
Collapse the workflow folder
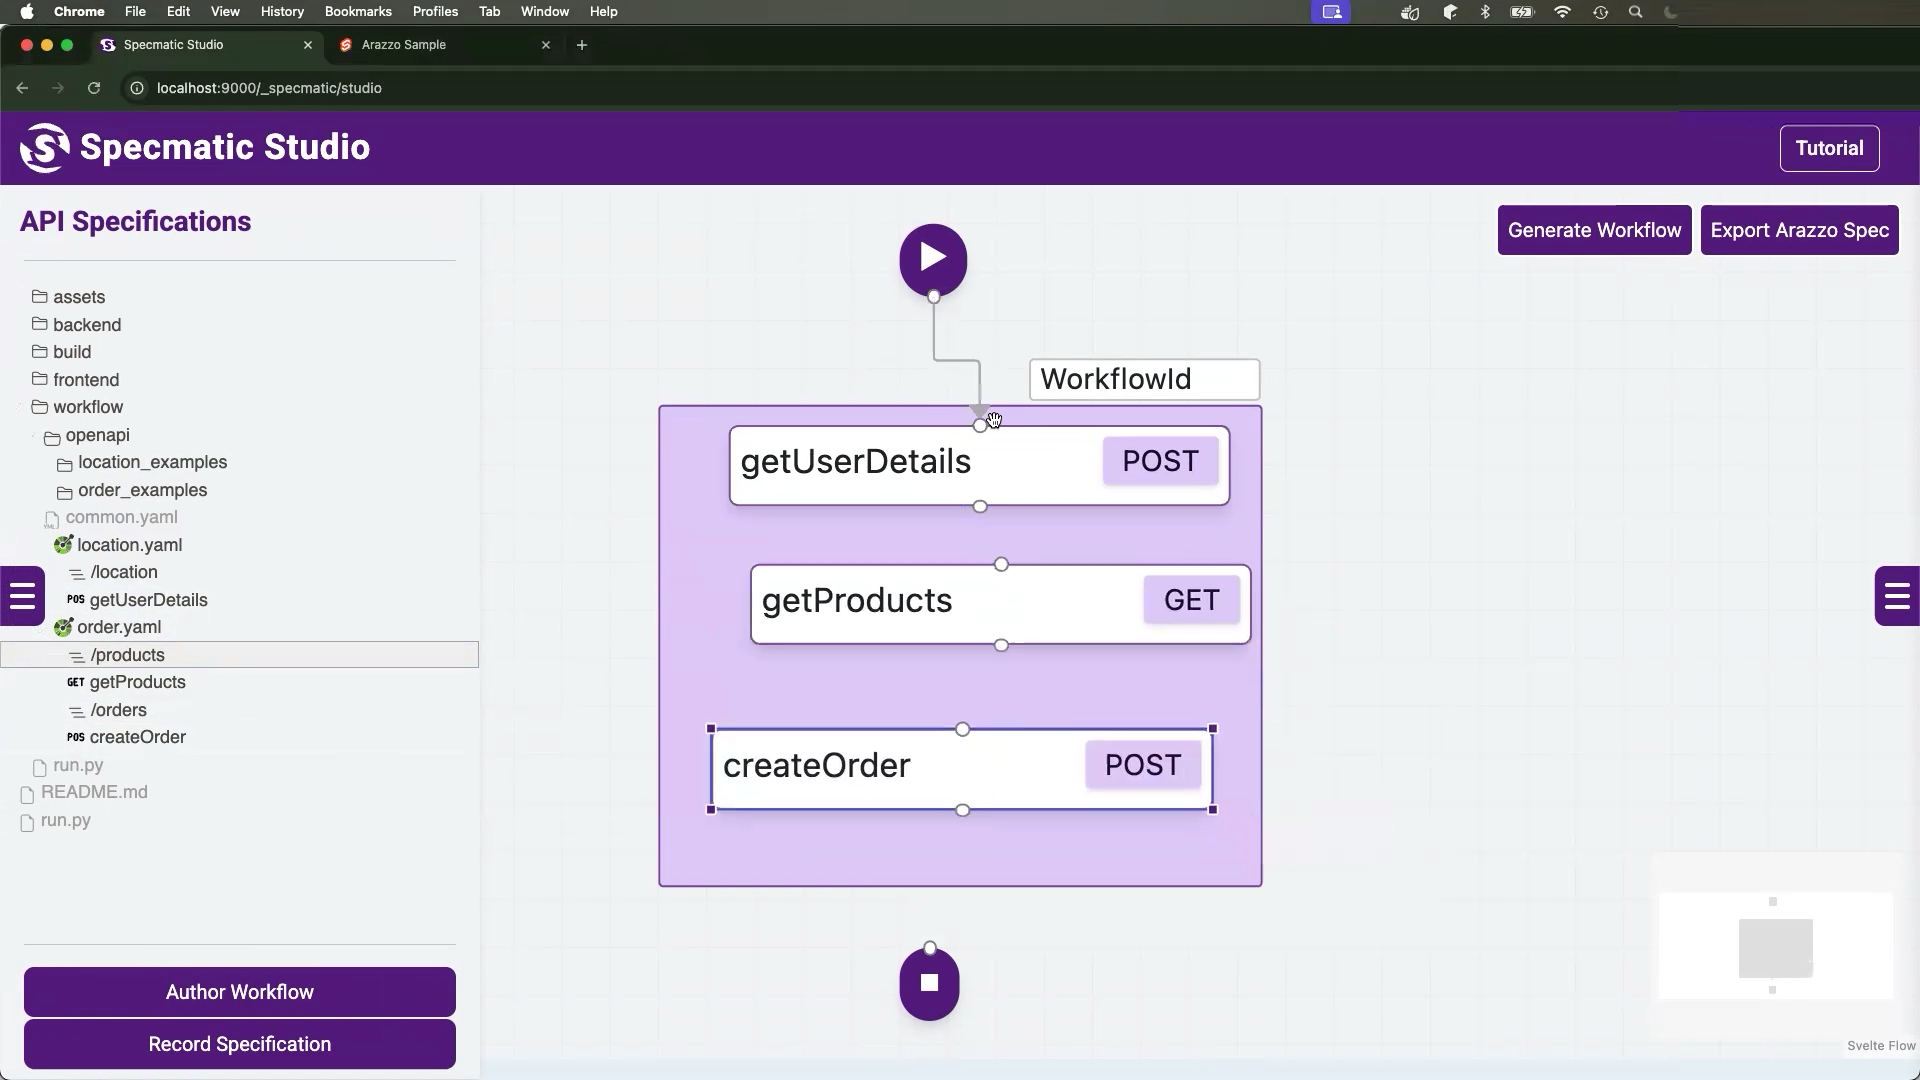87,407
